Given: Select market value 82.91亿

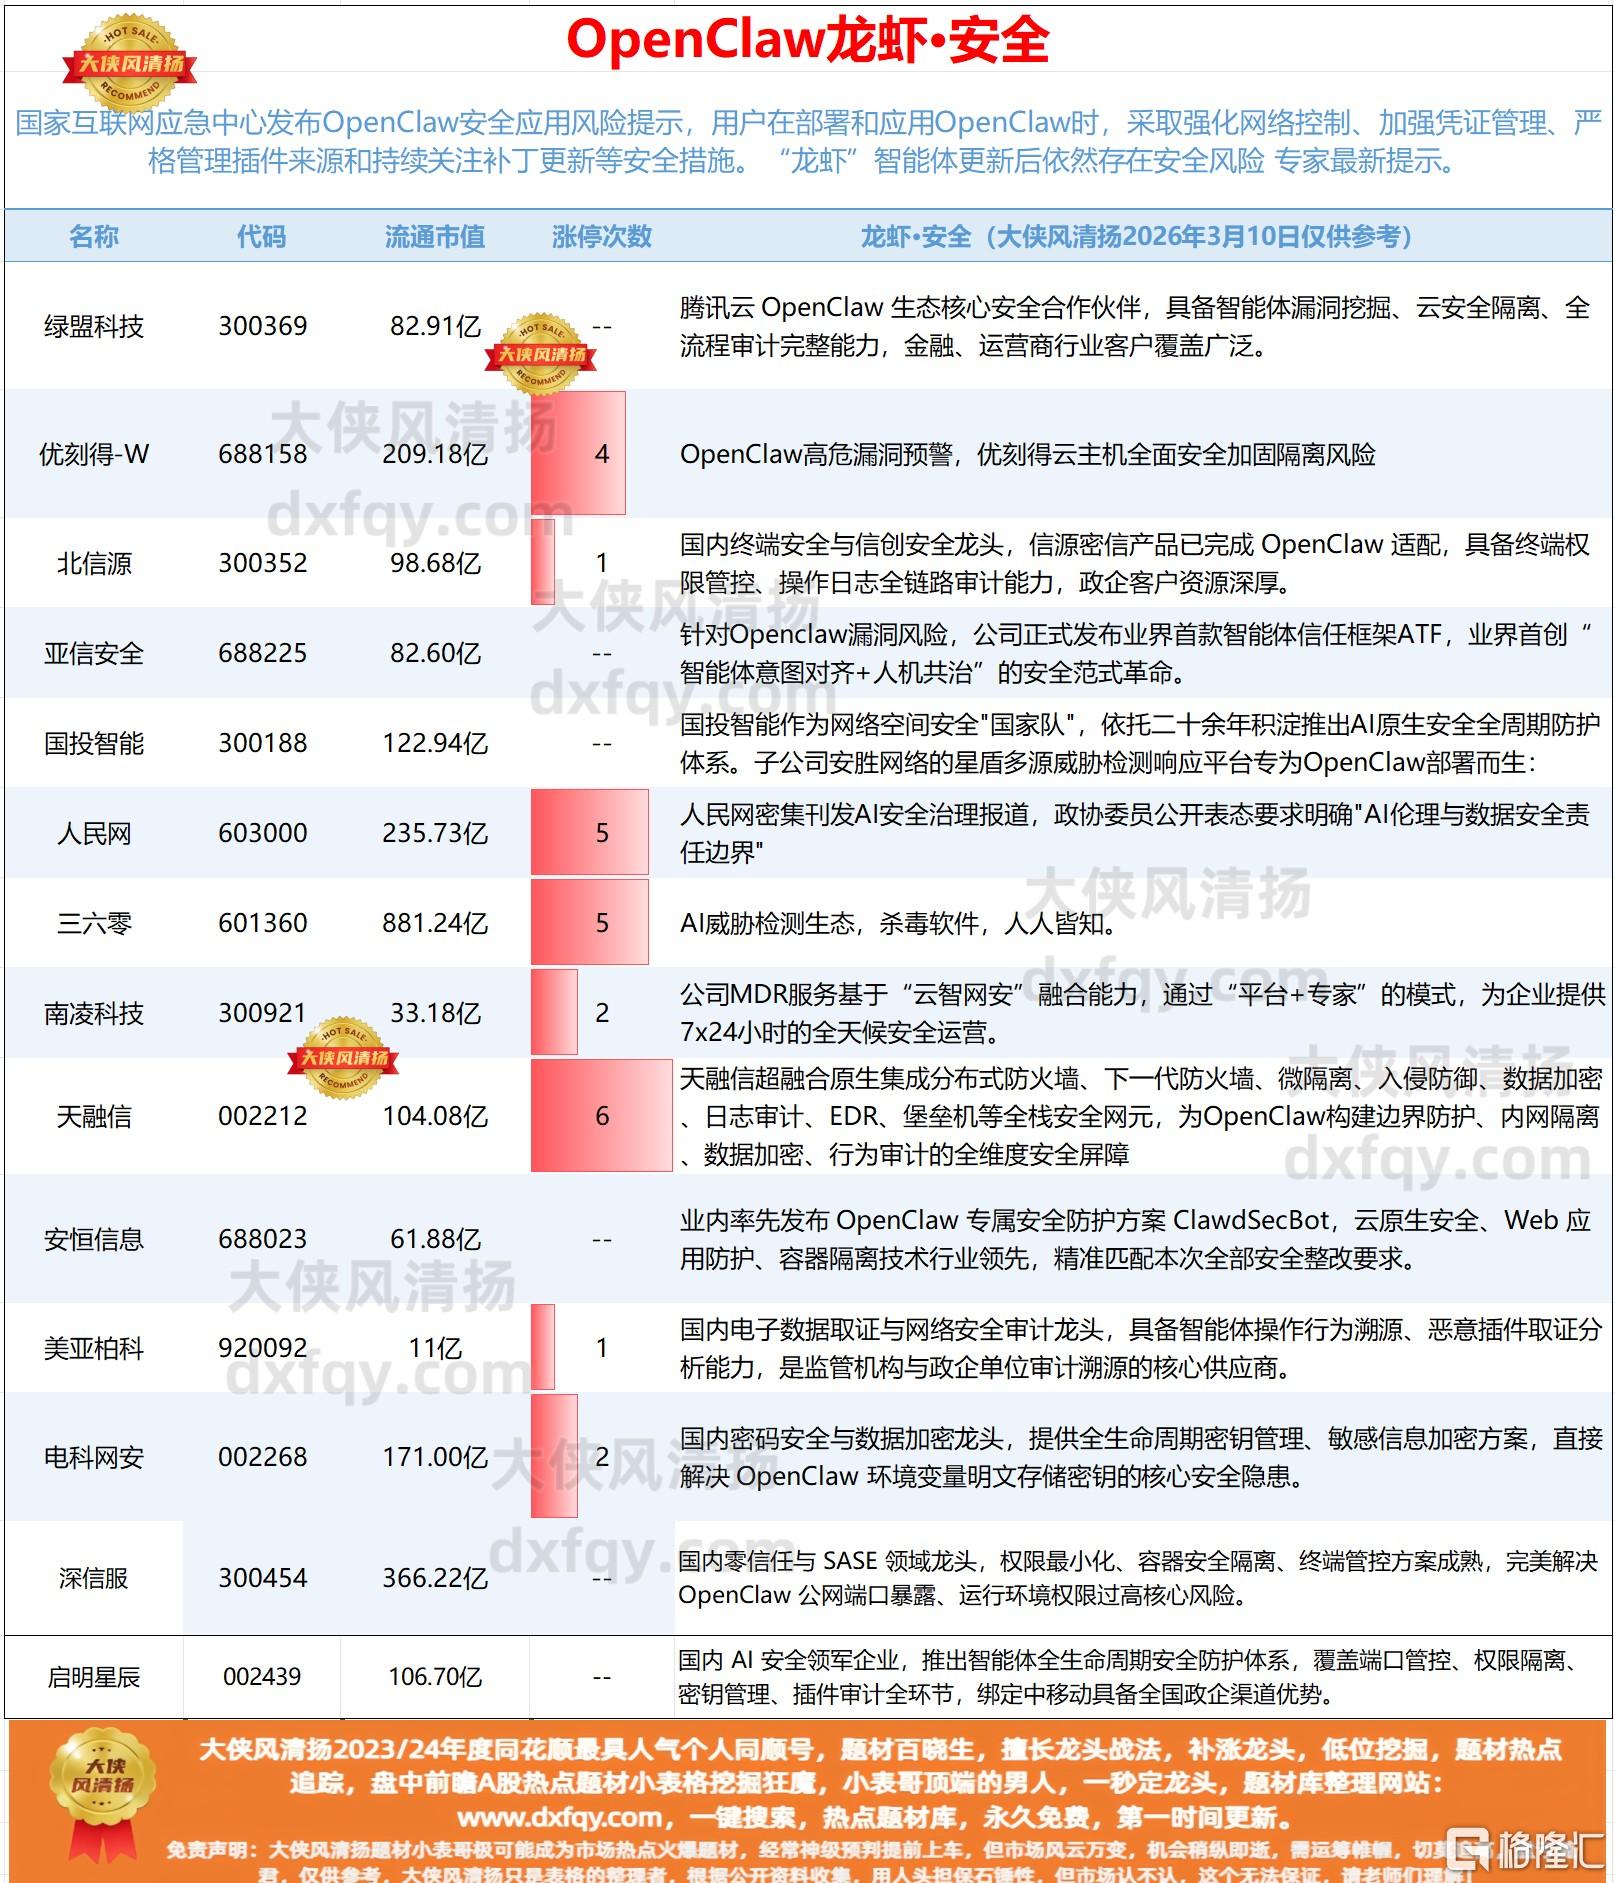Looking at the screenshot, I should tap(436, 326).
